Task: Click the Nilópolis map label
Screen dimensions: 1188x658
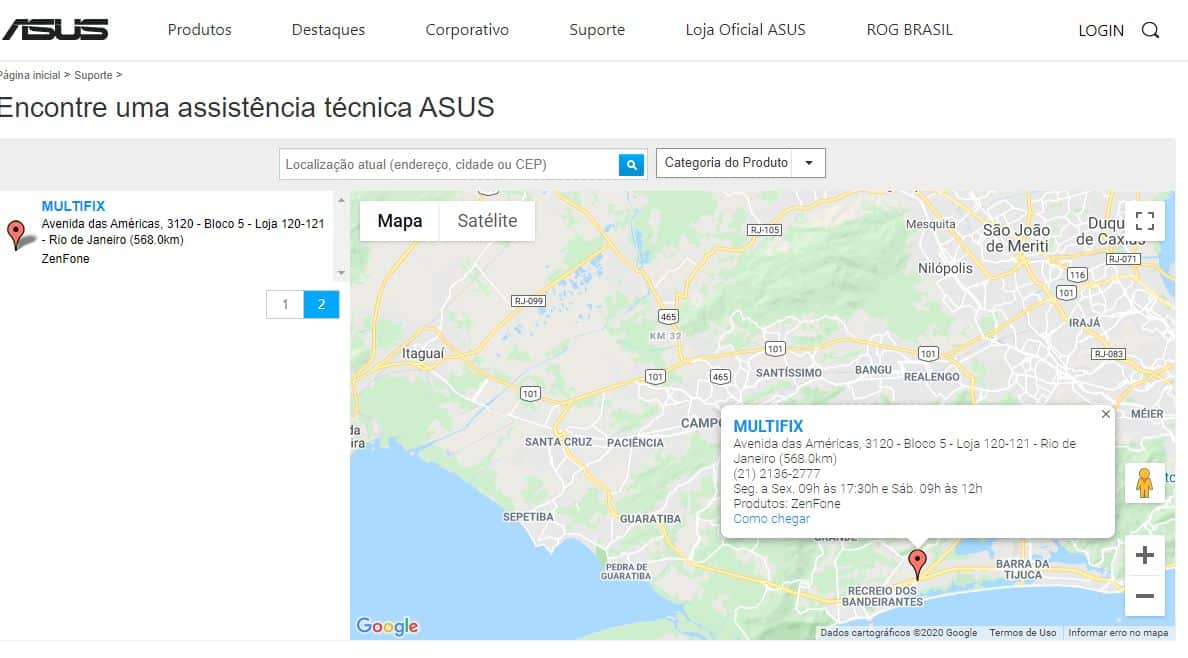Action: (x=945, y=268)
